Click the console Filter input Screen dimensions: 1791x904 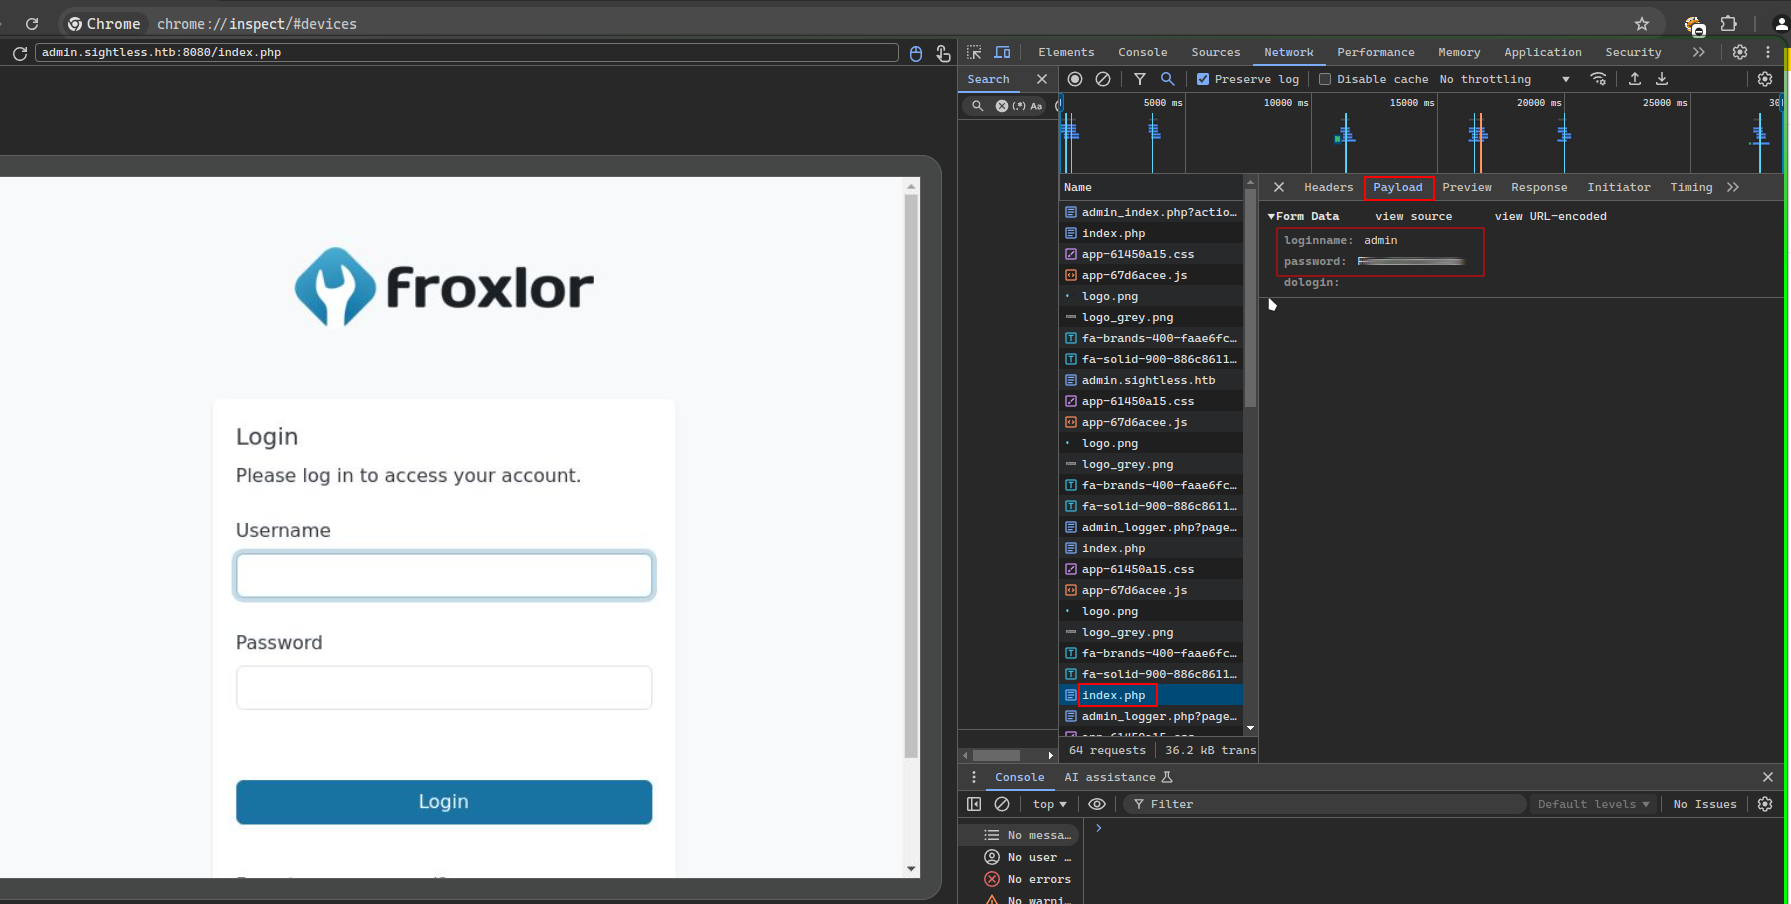(1325, 804)
